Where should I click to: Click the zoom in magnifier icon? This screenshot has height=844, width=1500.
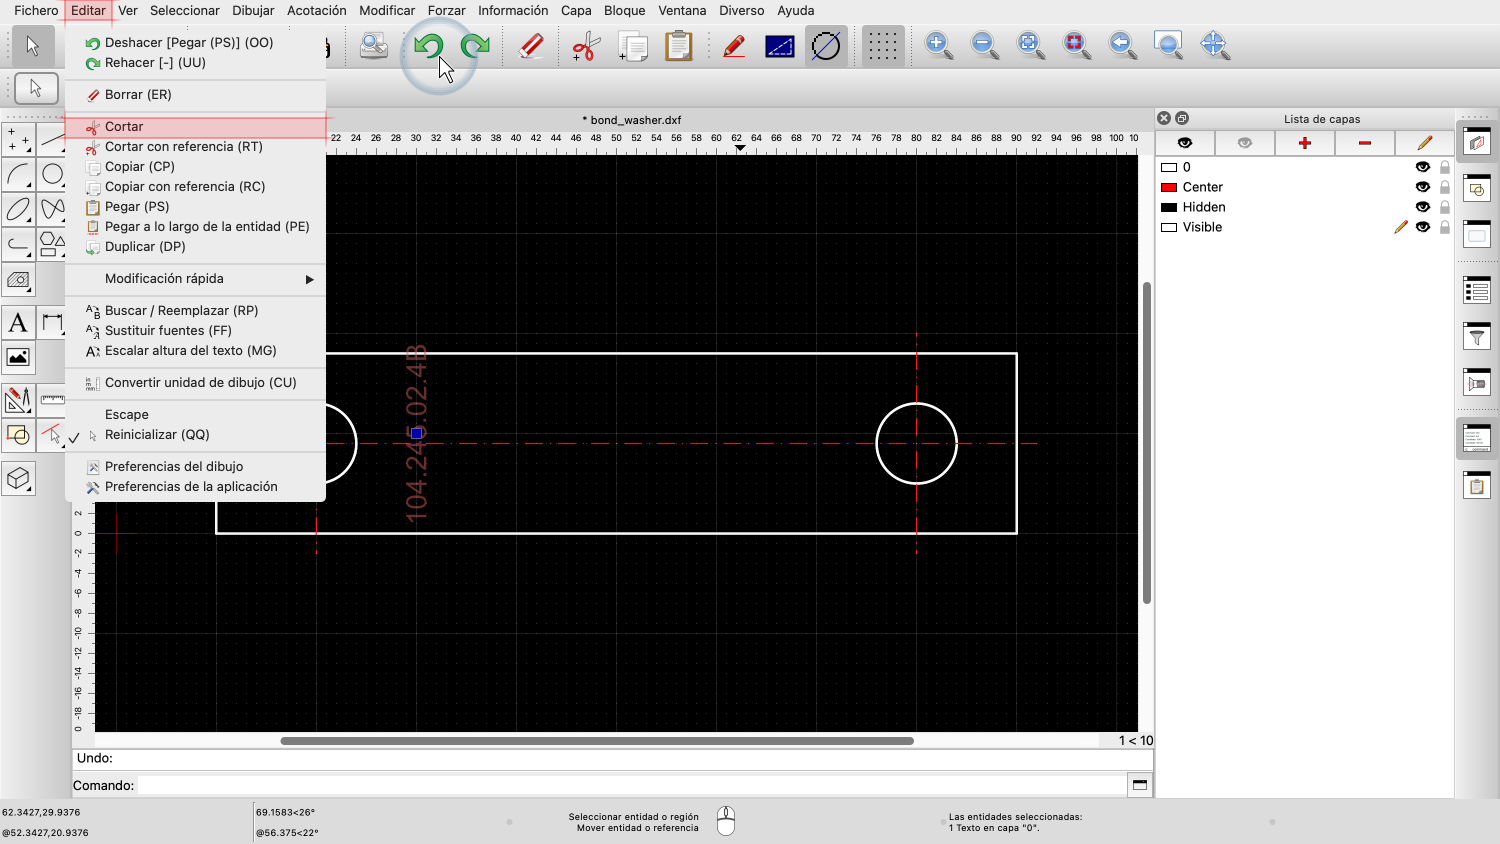[938, 45]
